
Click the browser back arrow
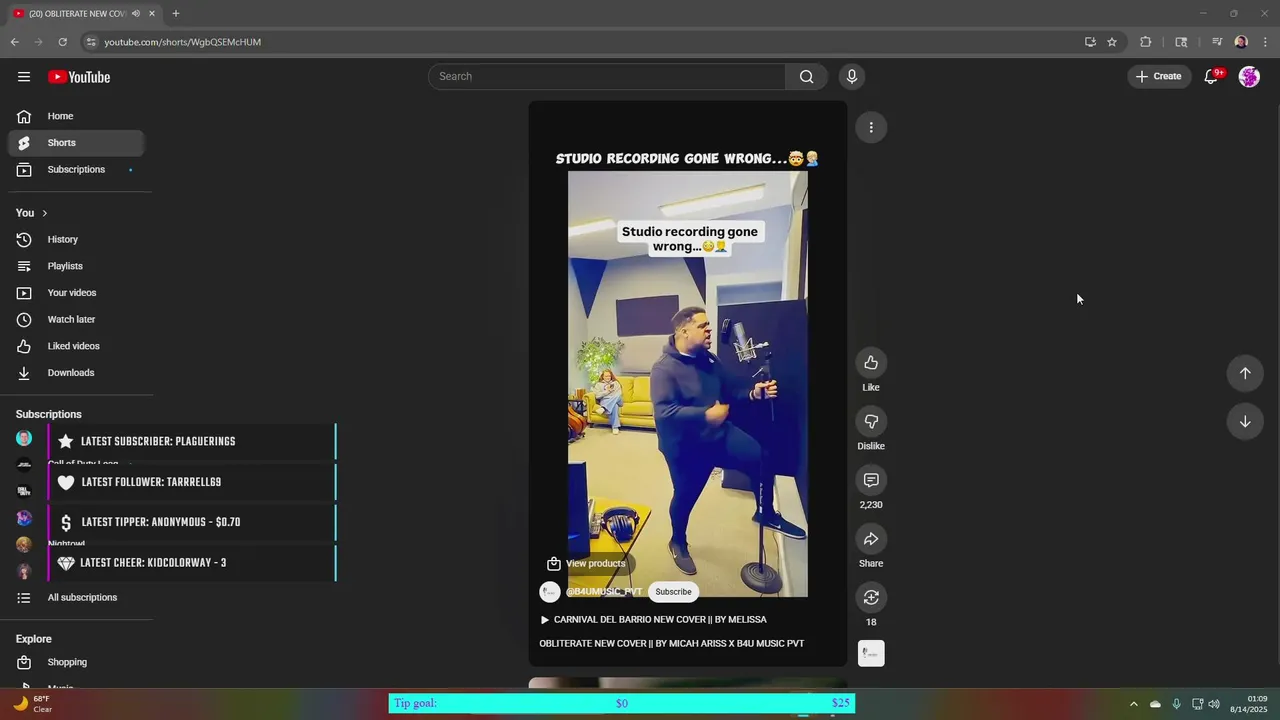(x=14, y=42)
